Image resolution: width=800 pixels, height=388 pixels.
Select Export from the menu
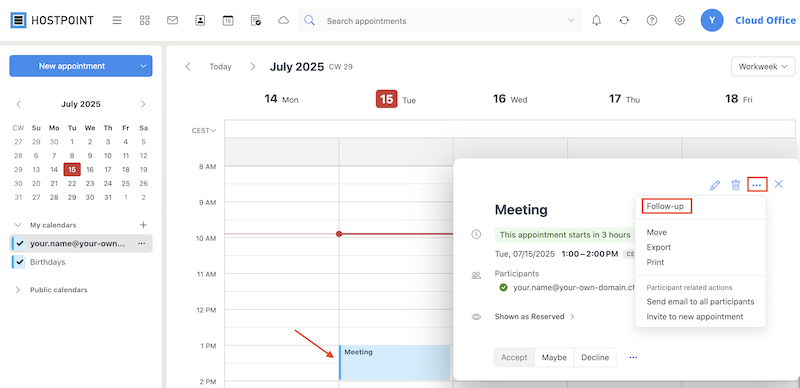(x=659, y=247)
